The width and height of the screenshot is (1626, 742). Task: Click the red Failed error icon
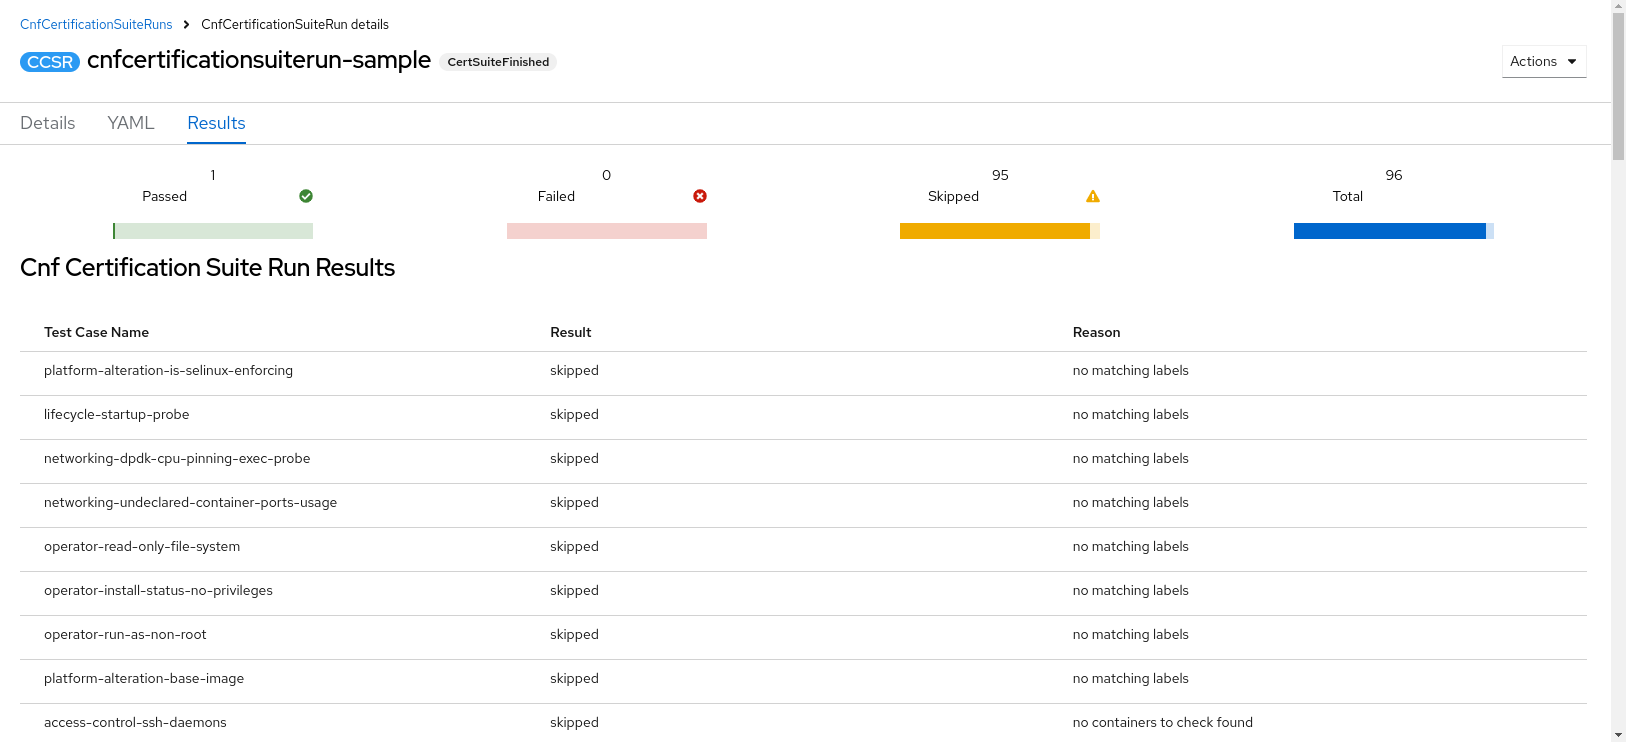[x=700, y=196]
